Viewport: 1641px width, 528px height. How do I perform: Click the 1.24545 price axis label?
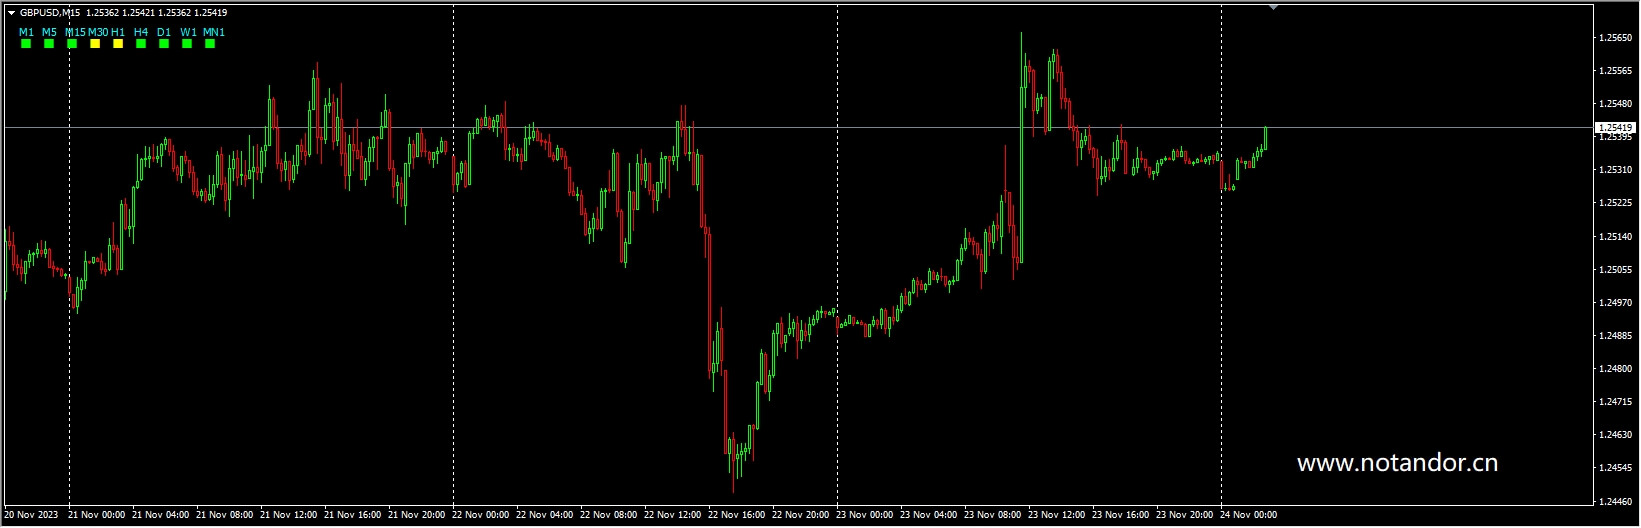[x=1616, y=468]
